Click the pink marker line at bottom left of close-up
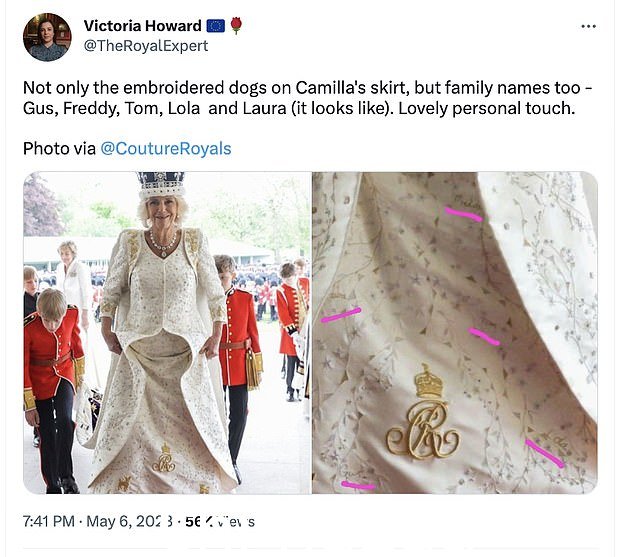Screen dimensions: 634x557 pyautogui.click(x=358, y=485)
